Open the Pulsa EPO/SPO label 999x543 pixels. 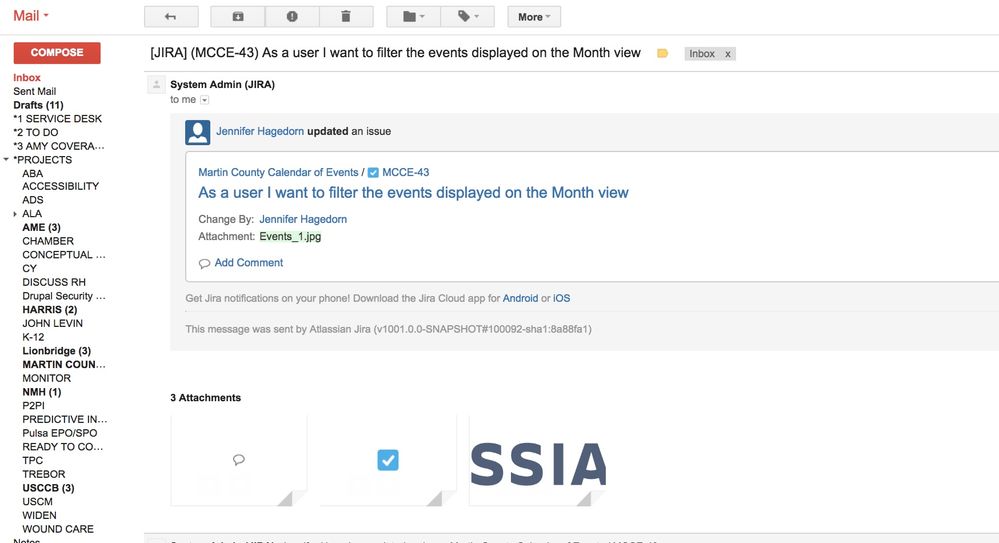pyautogui.click(x=60, y=433)
